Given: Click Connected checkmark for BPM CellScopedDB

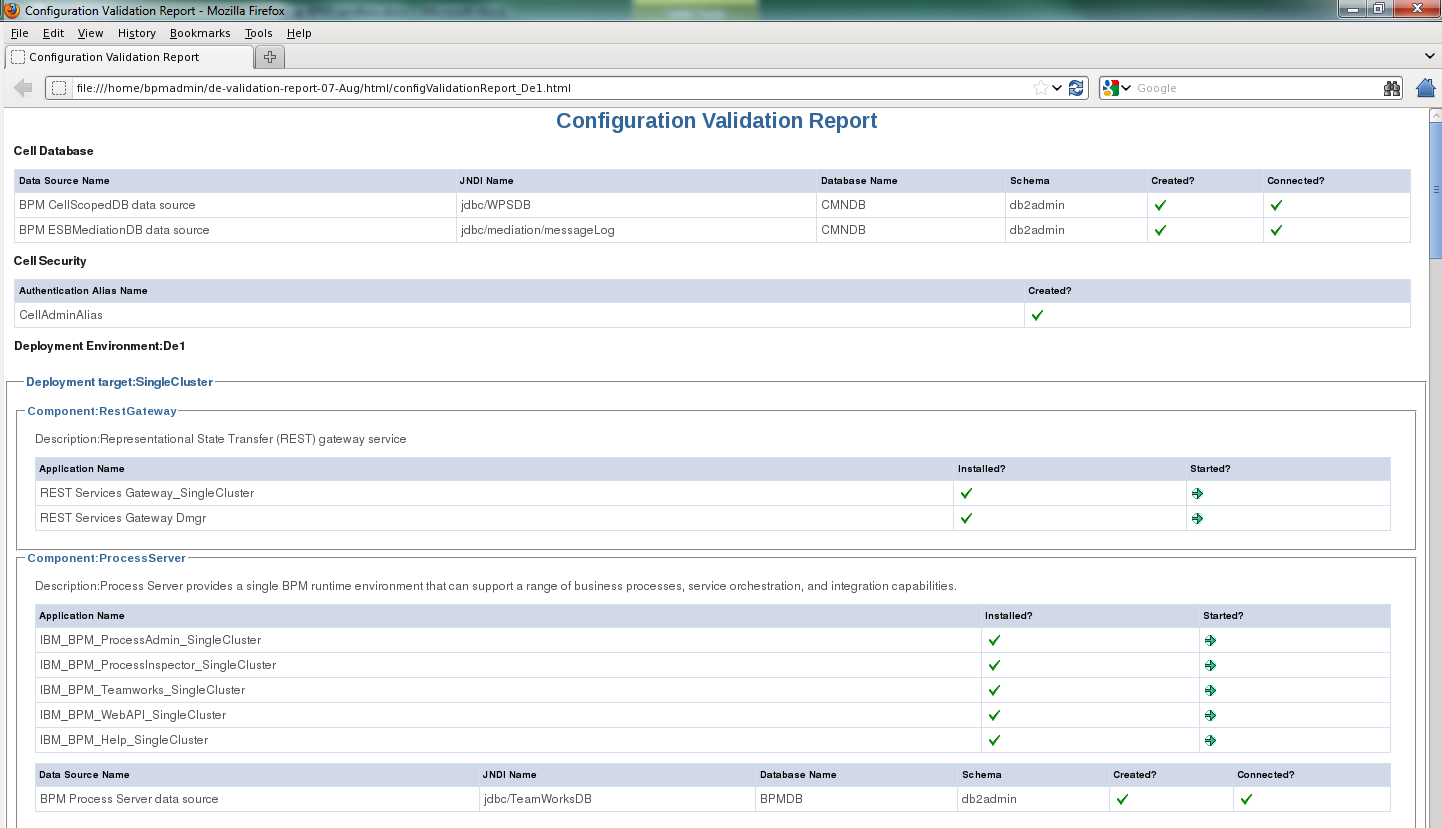Looking at the screenshot, I should pyautogui.click(x=1276, y=205).
